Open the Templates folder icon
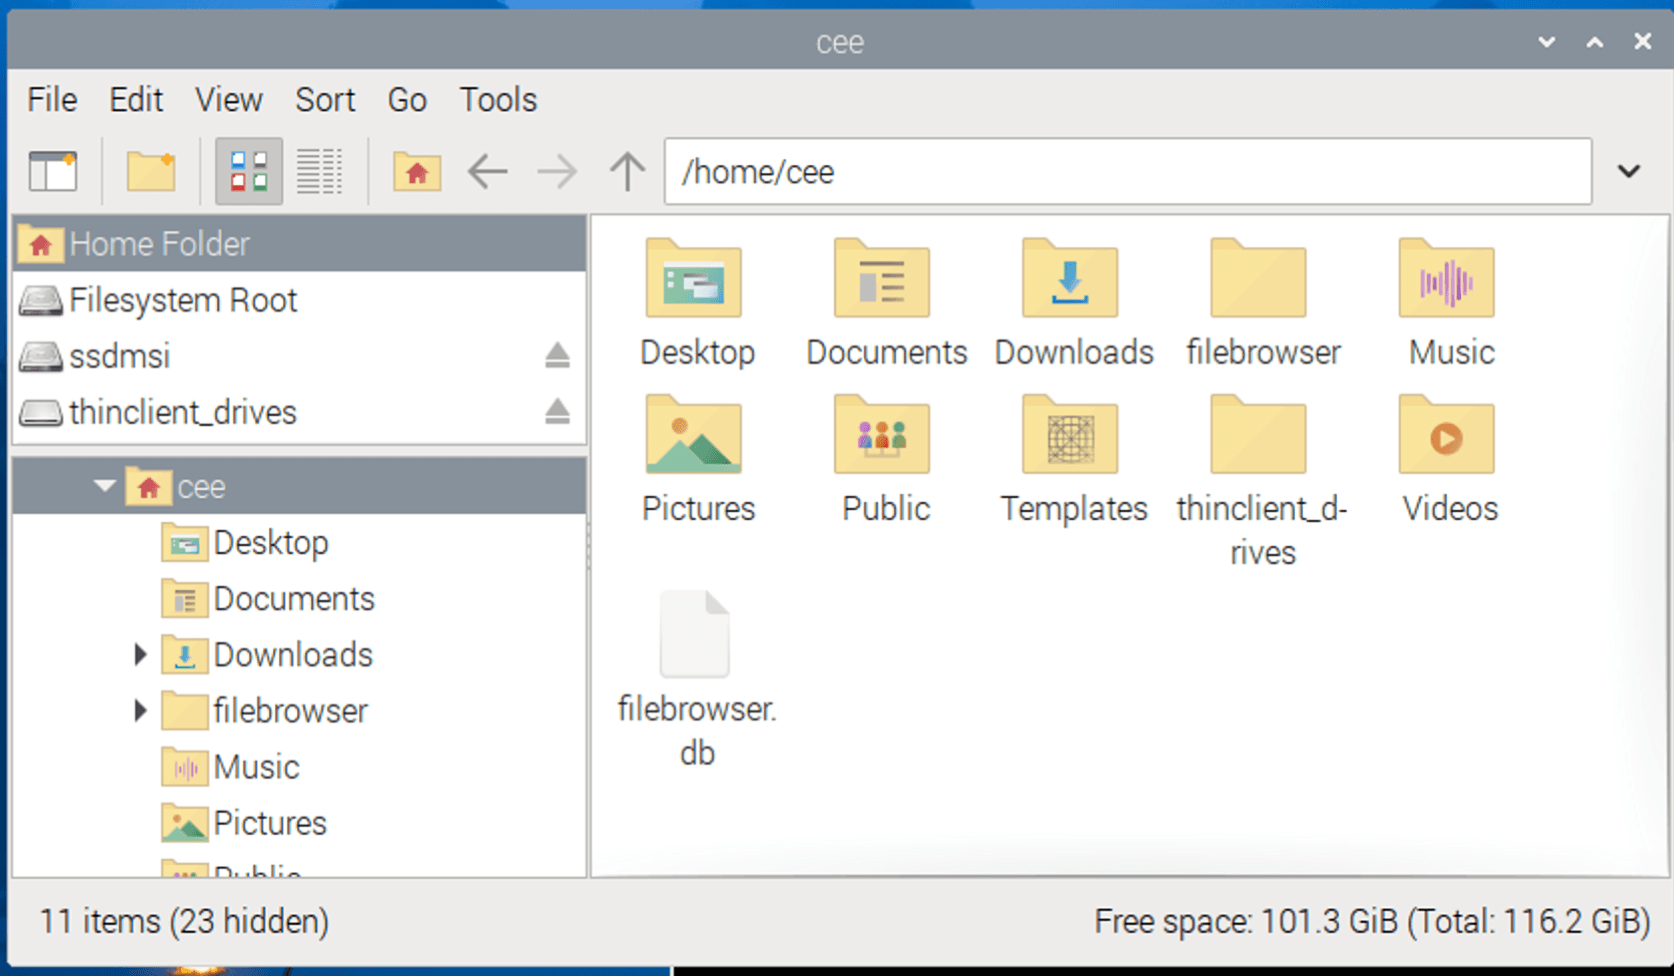 [x=1070, y=436]
